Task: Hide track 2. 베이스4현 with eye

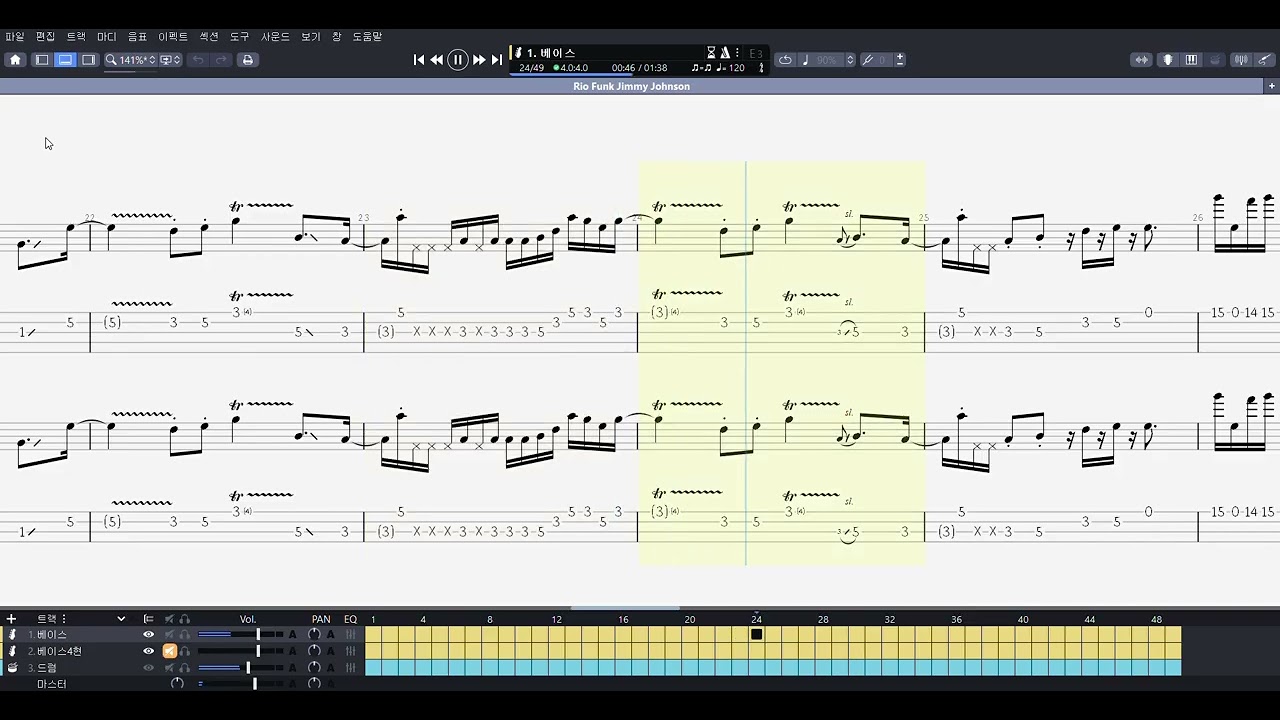Action: 148,651
